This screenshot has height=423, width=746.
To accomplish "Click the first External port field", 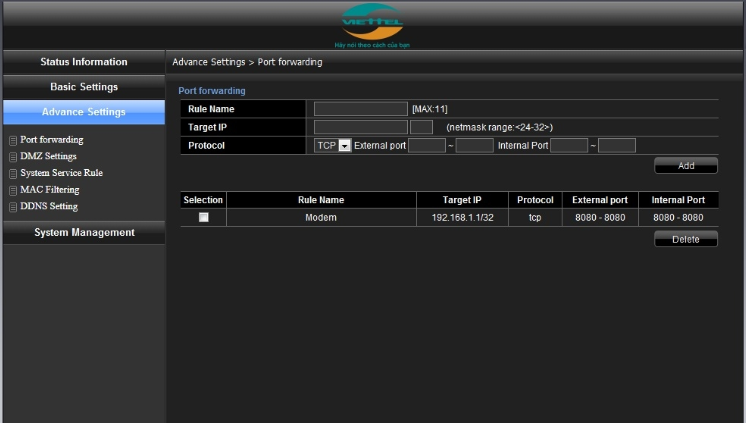I will click(426, 146).
